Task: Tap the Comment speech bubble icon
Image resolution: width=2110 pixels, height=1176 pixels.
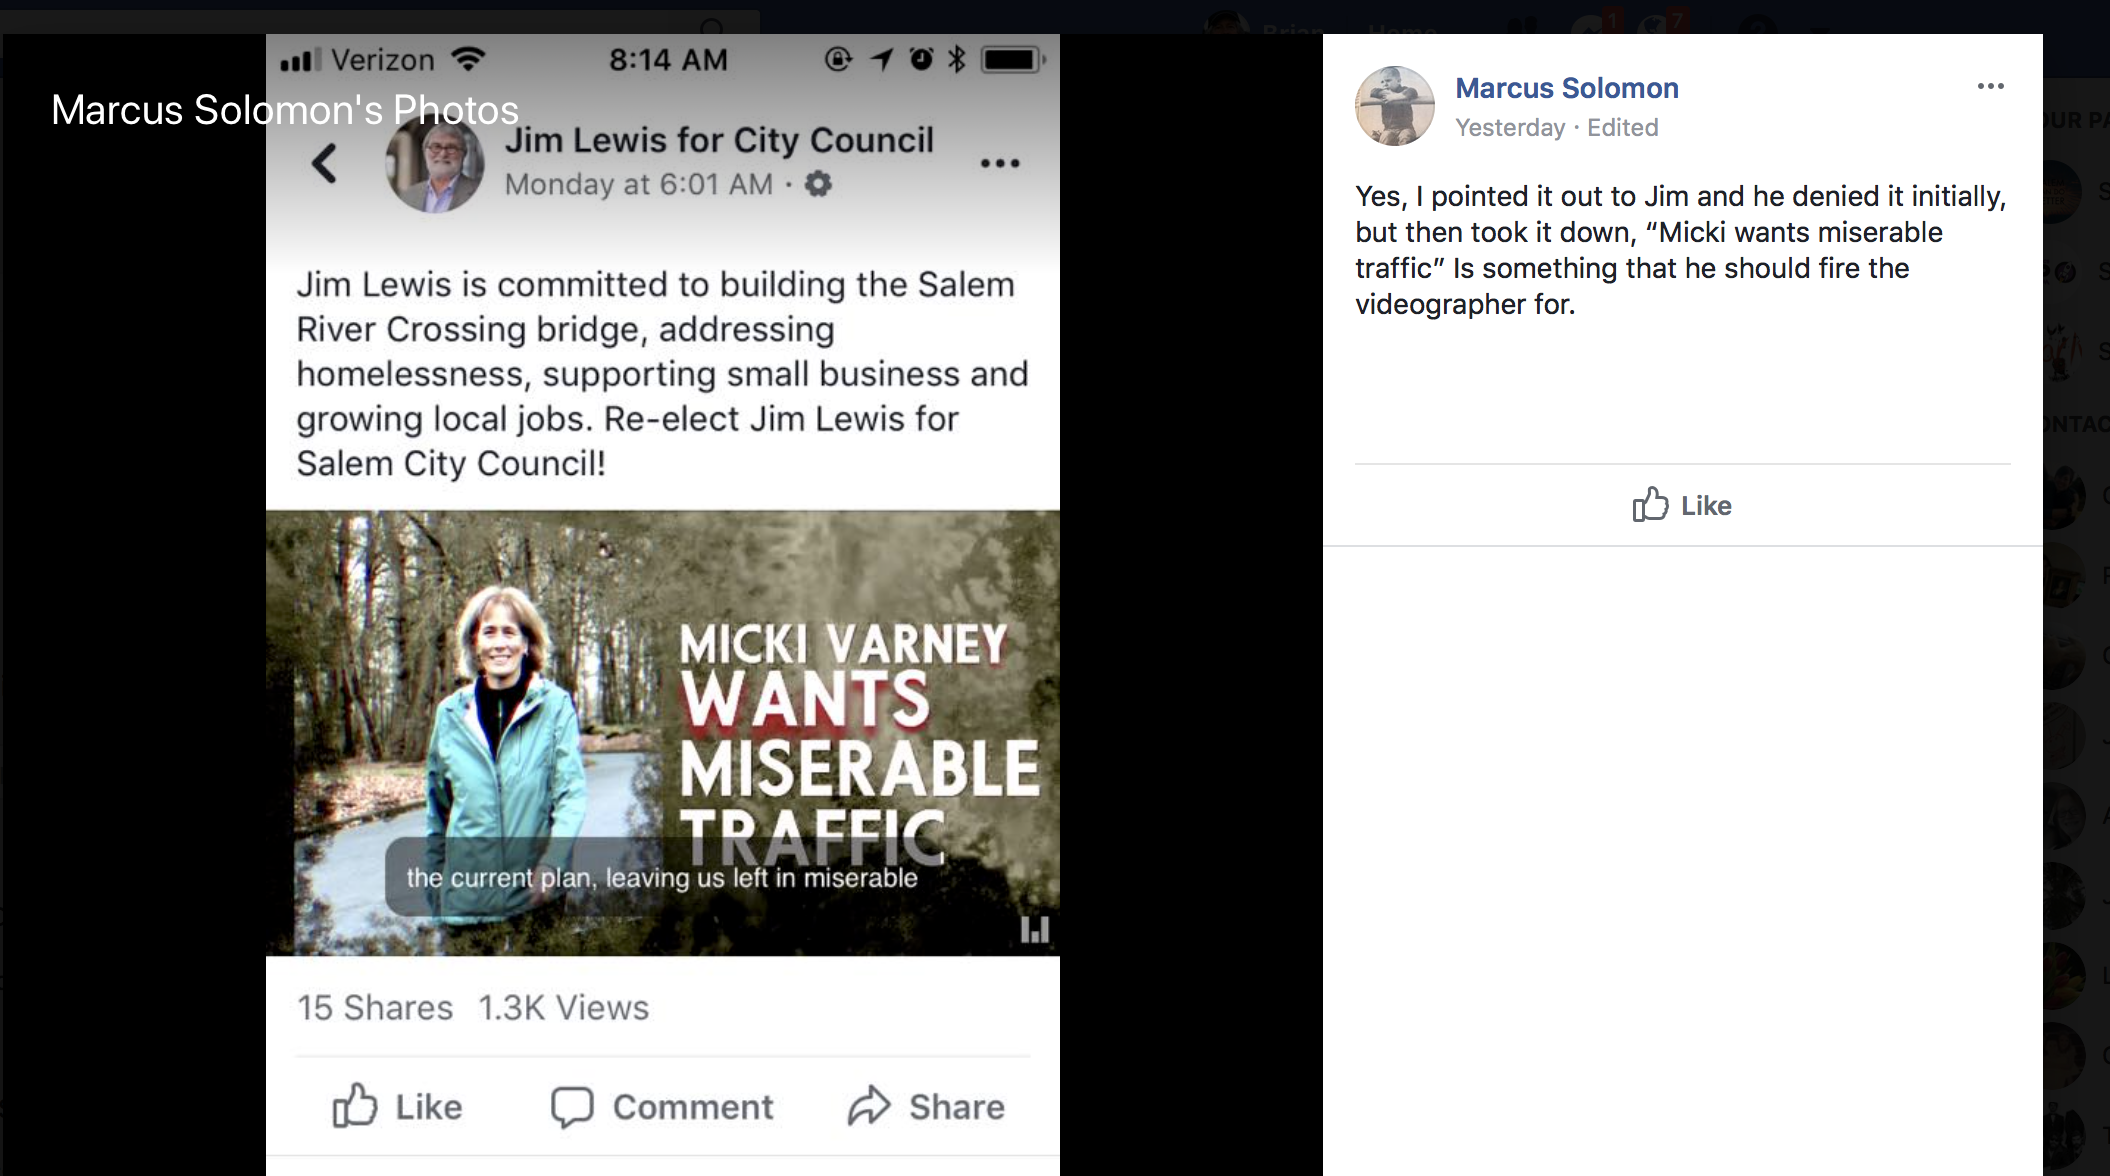Action: (572, 1106)
